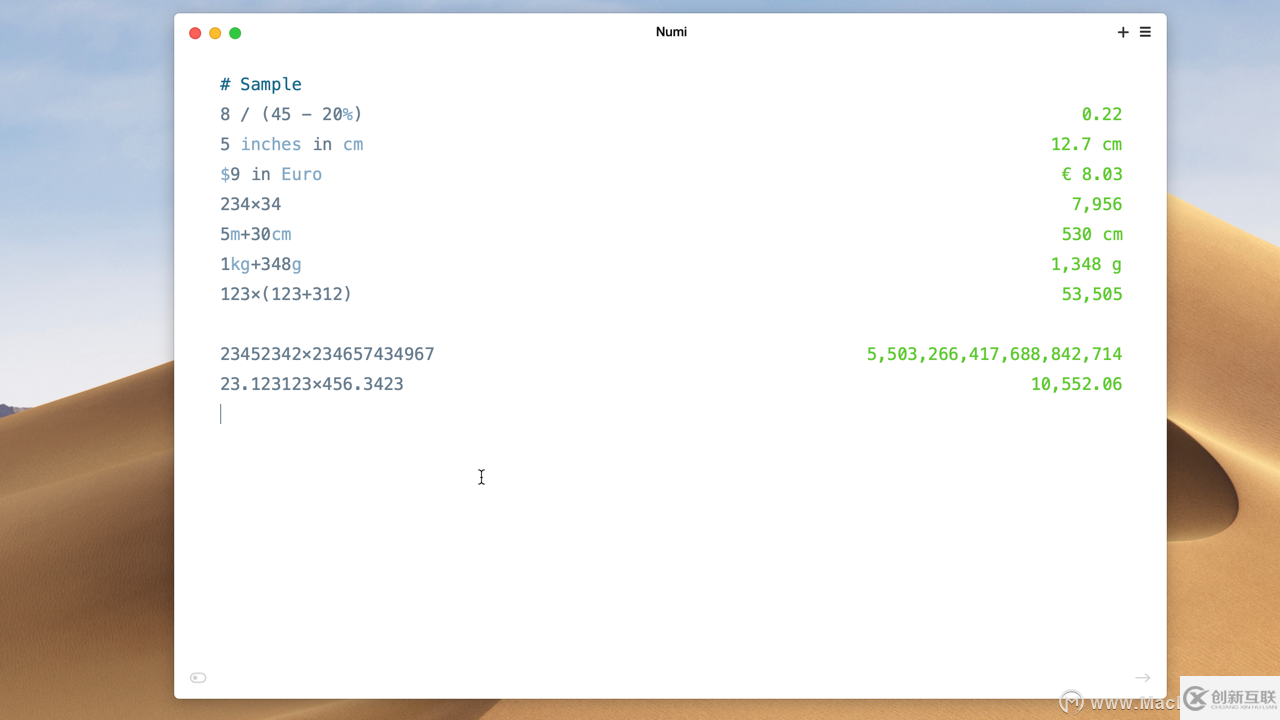The height and width of the screenshot is (720, 1280).
Task: Copy the result '5,503,266,417,688,842,714'
Action: coord(994,354)
